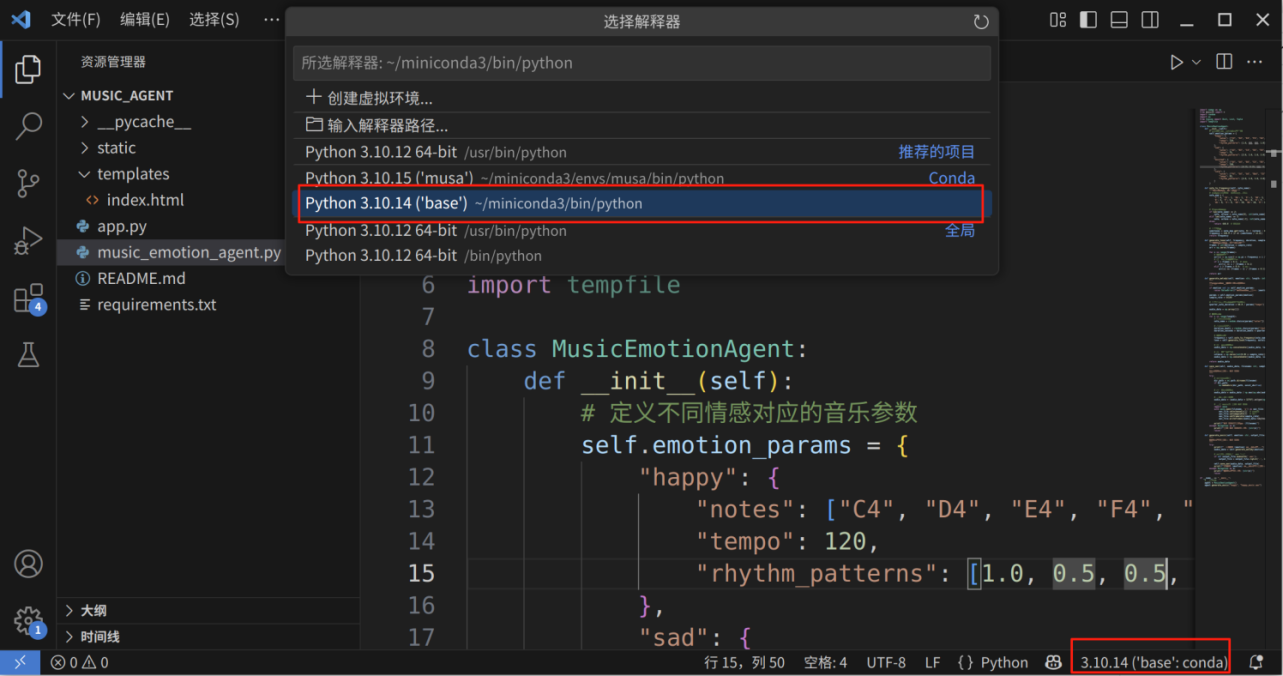Open errors and warnings count in status bar
The width and height of the screenshot is (1283, 676).
pyautogui.click(x=80, y=662)
